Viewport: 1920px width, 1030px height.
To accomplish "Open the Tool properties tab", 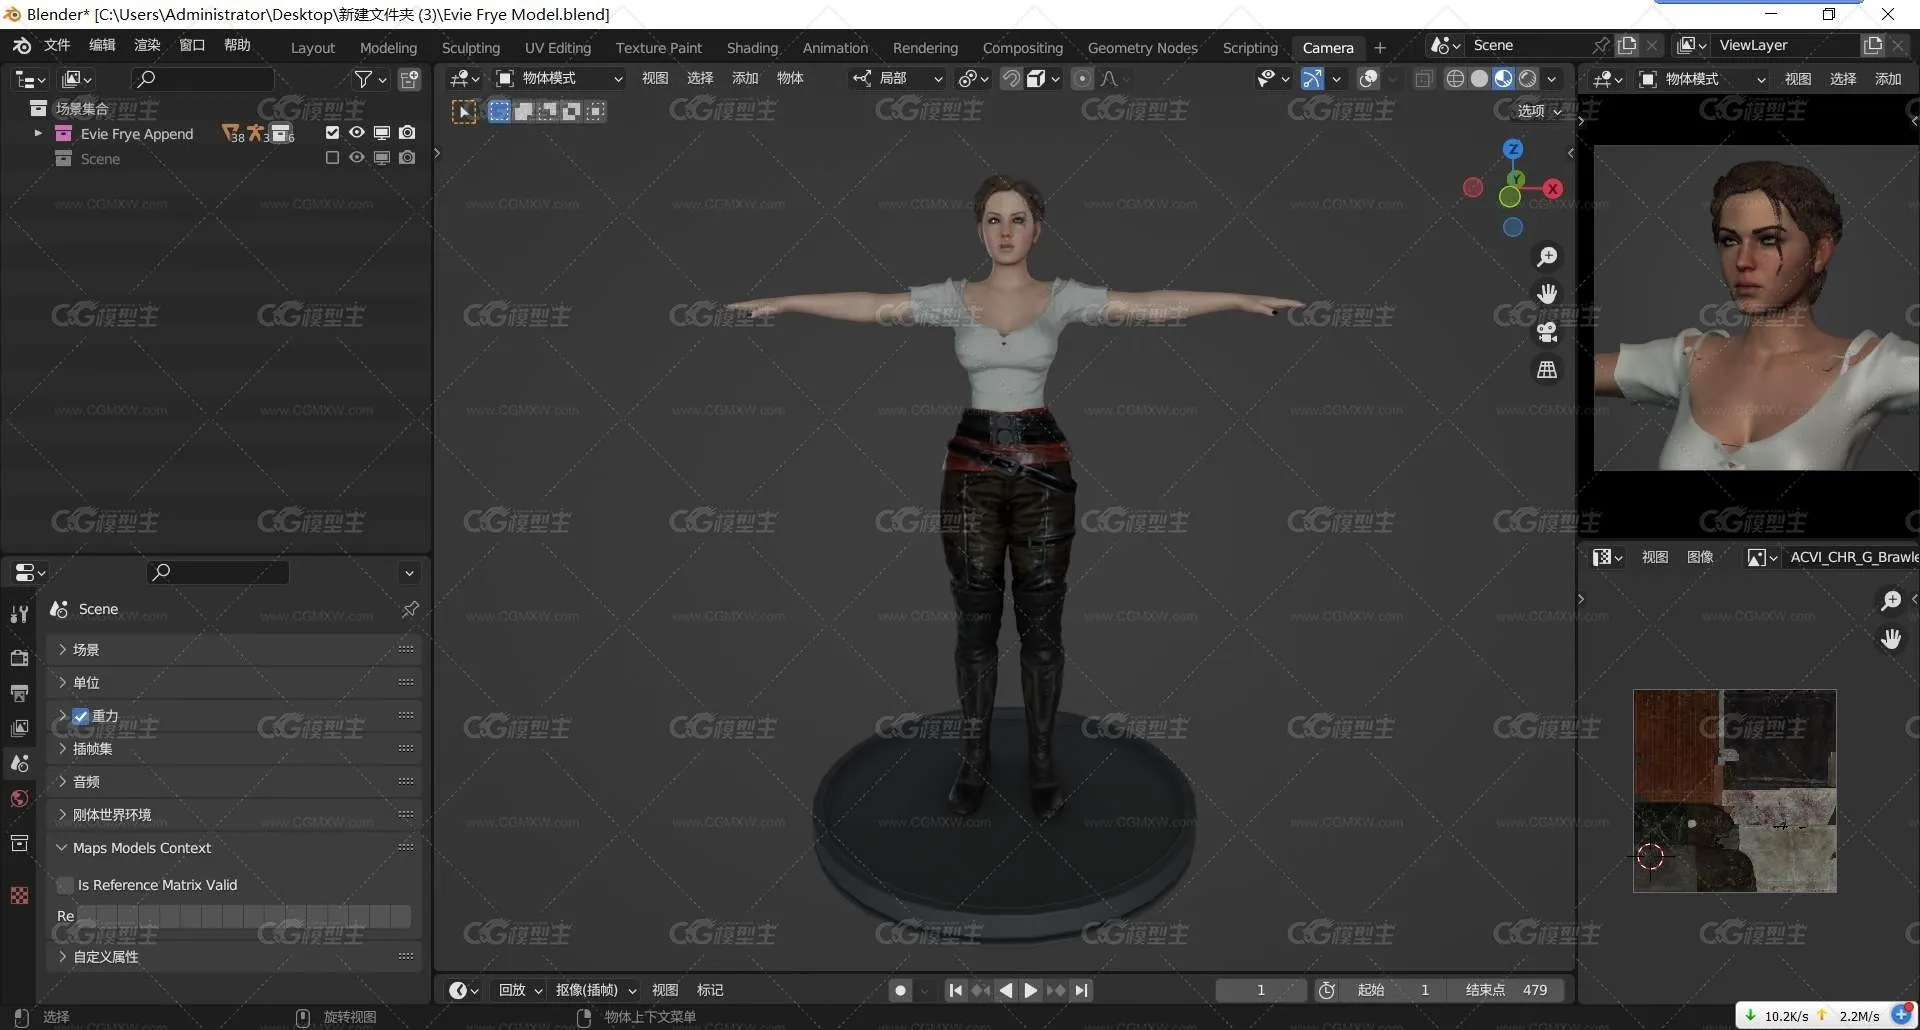I will [19, 614].
